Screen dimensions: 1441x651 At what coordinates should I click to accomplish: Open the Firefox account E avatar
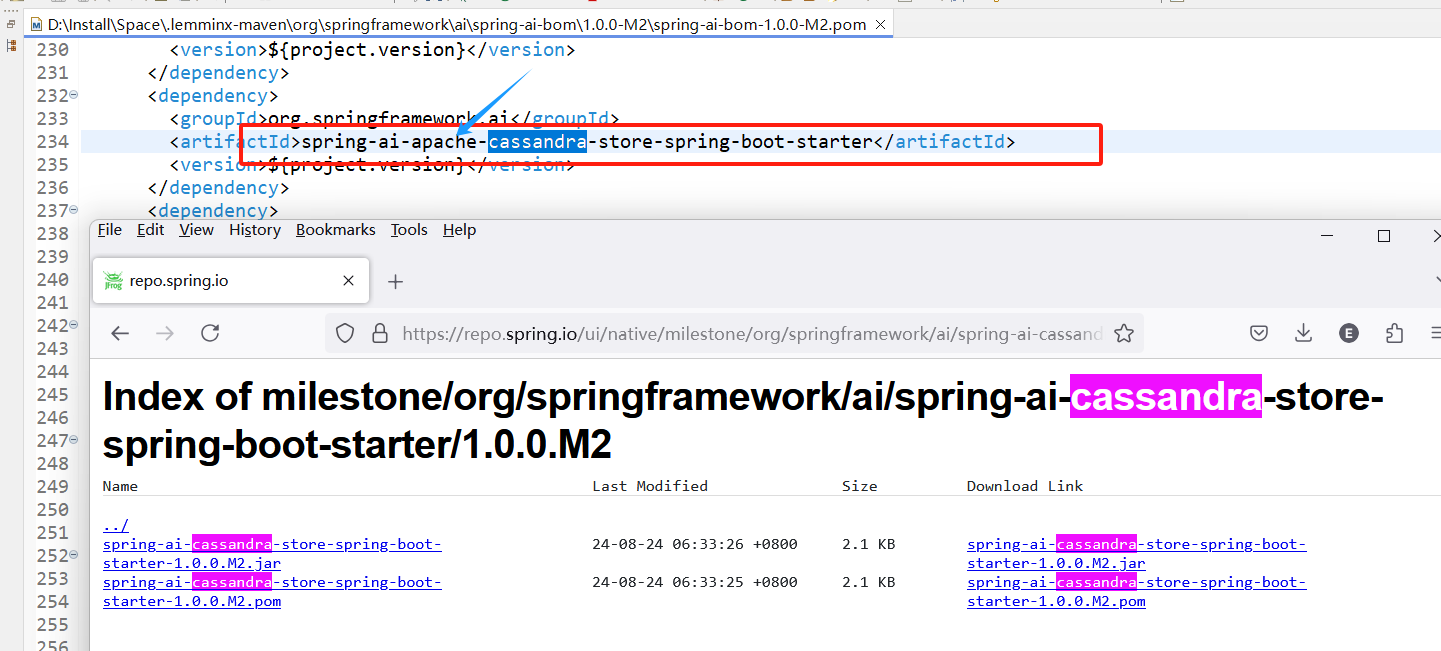(1349, 334)
